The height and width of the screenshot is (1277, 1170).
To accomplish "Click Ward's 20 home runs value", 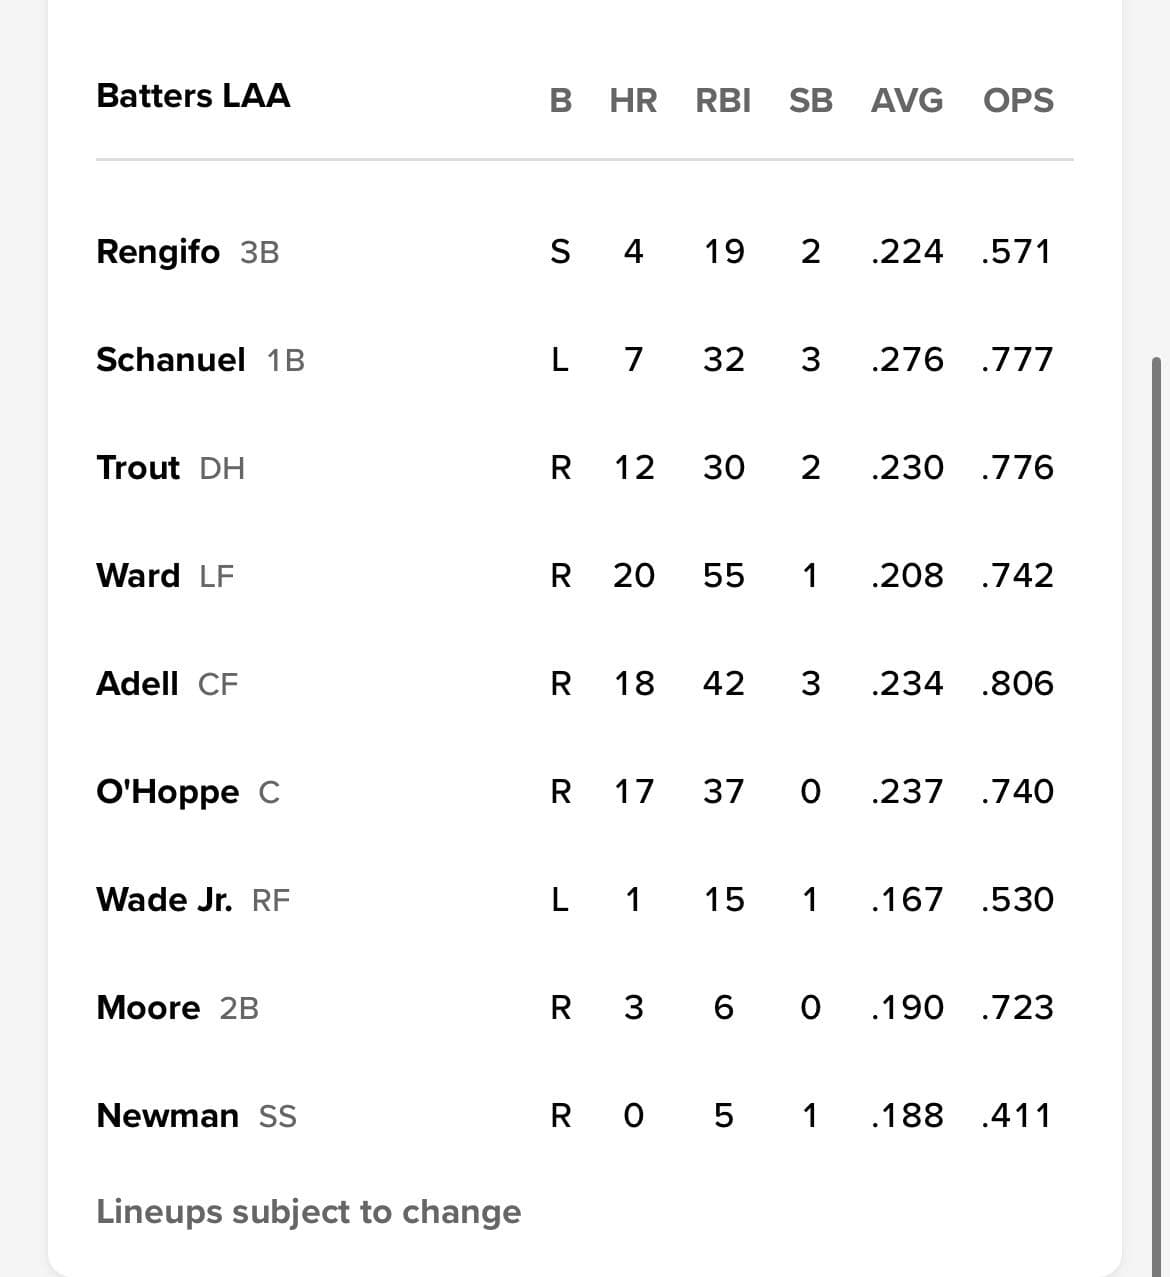I will coord(634,575).
